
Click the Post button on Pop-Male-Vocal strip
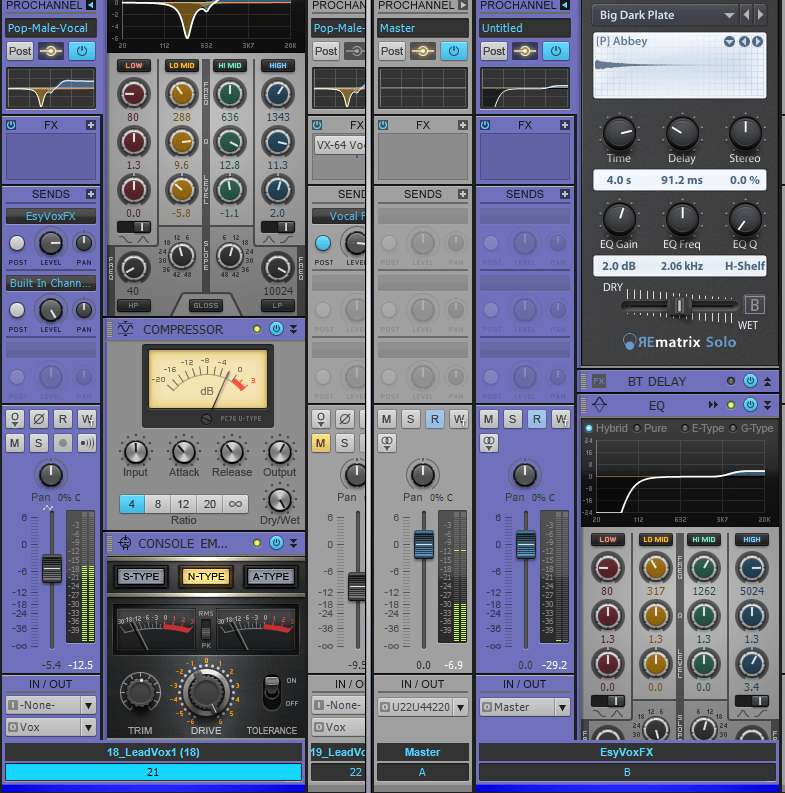coord(20,51)
